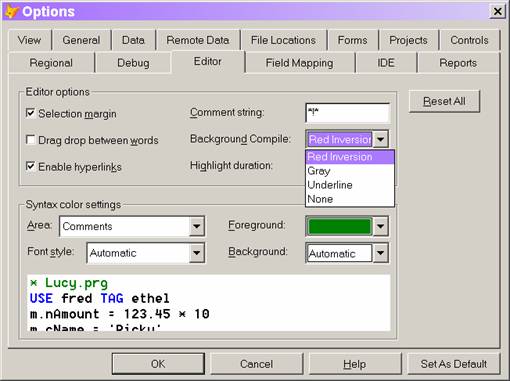Open the Background color dropdown arrow

(x=380, y=253)
